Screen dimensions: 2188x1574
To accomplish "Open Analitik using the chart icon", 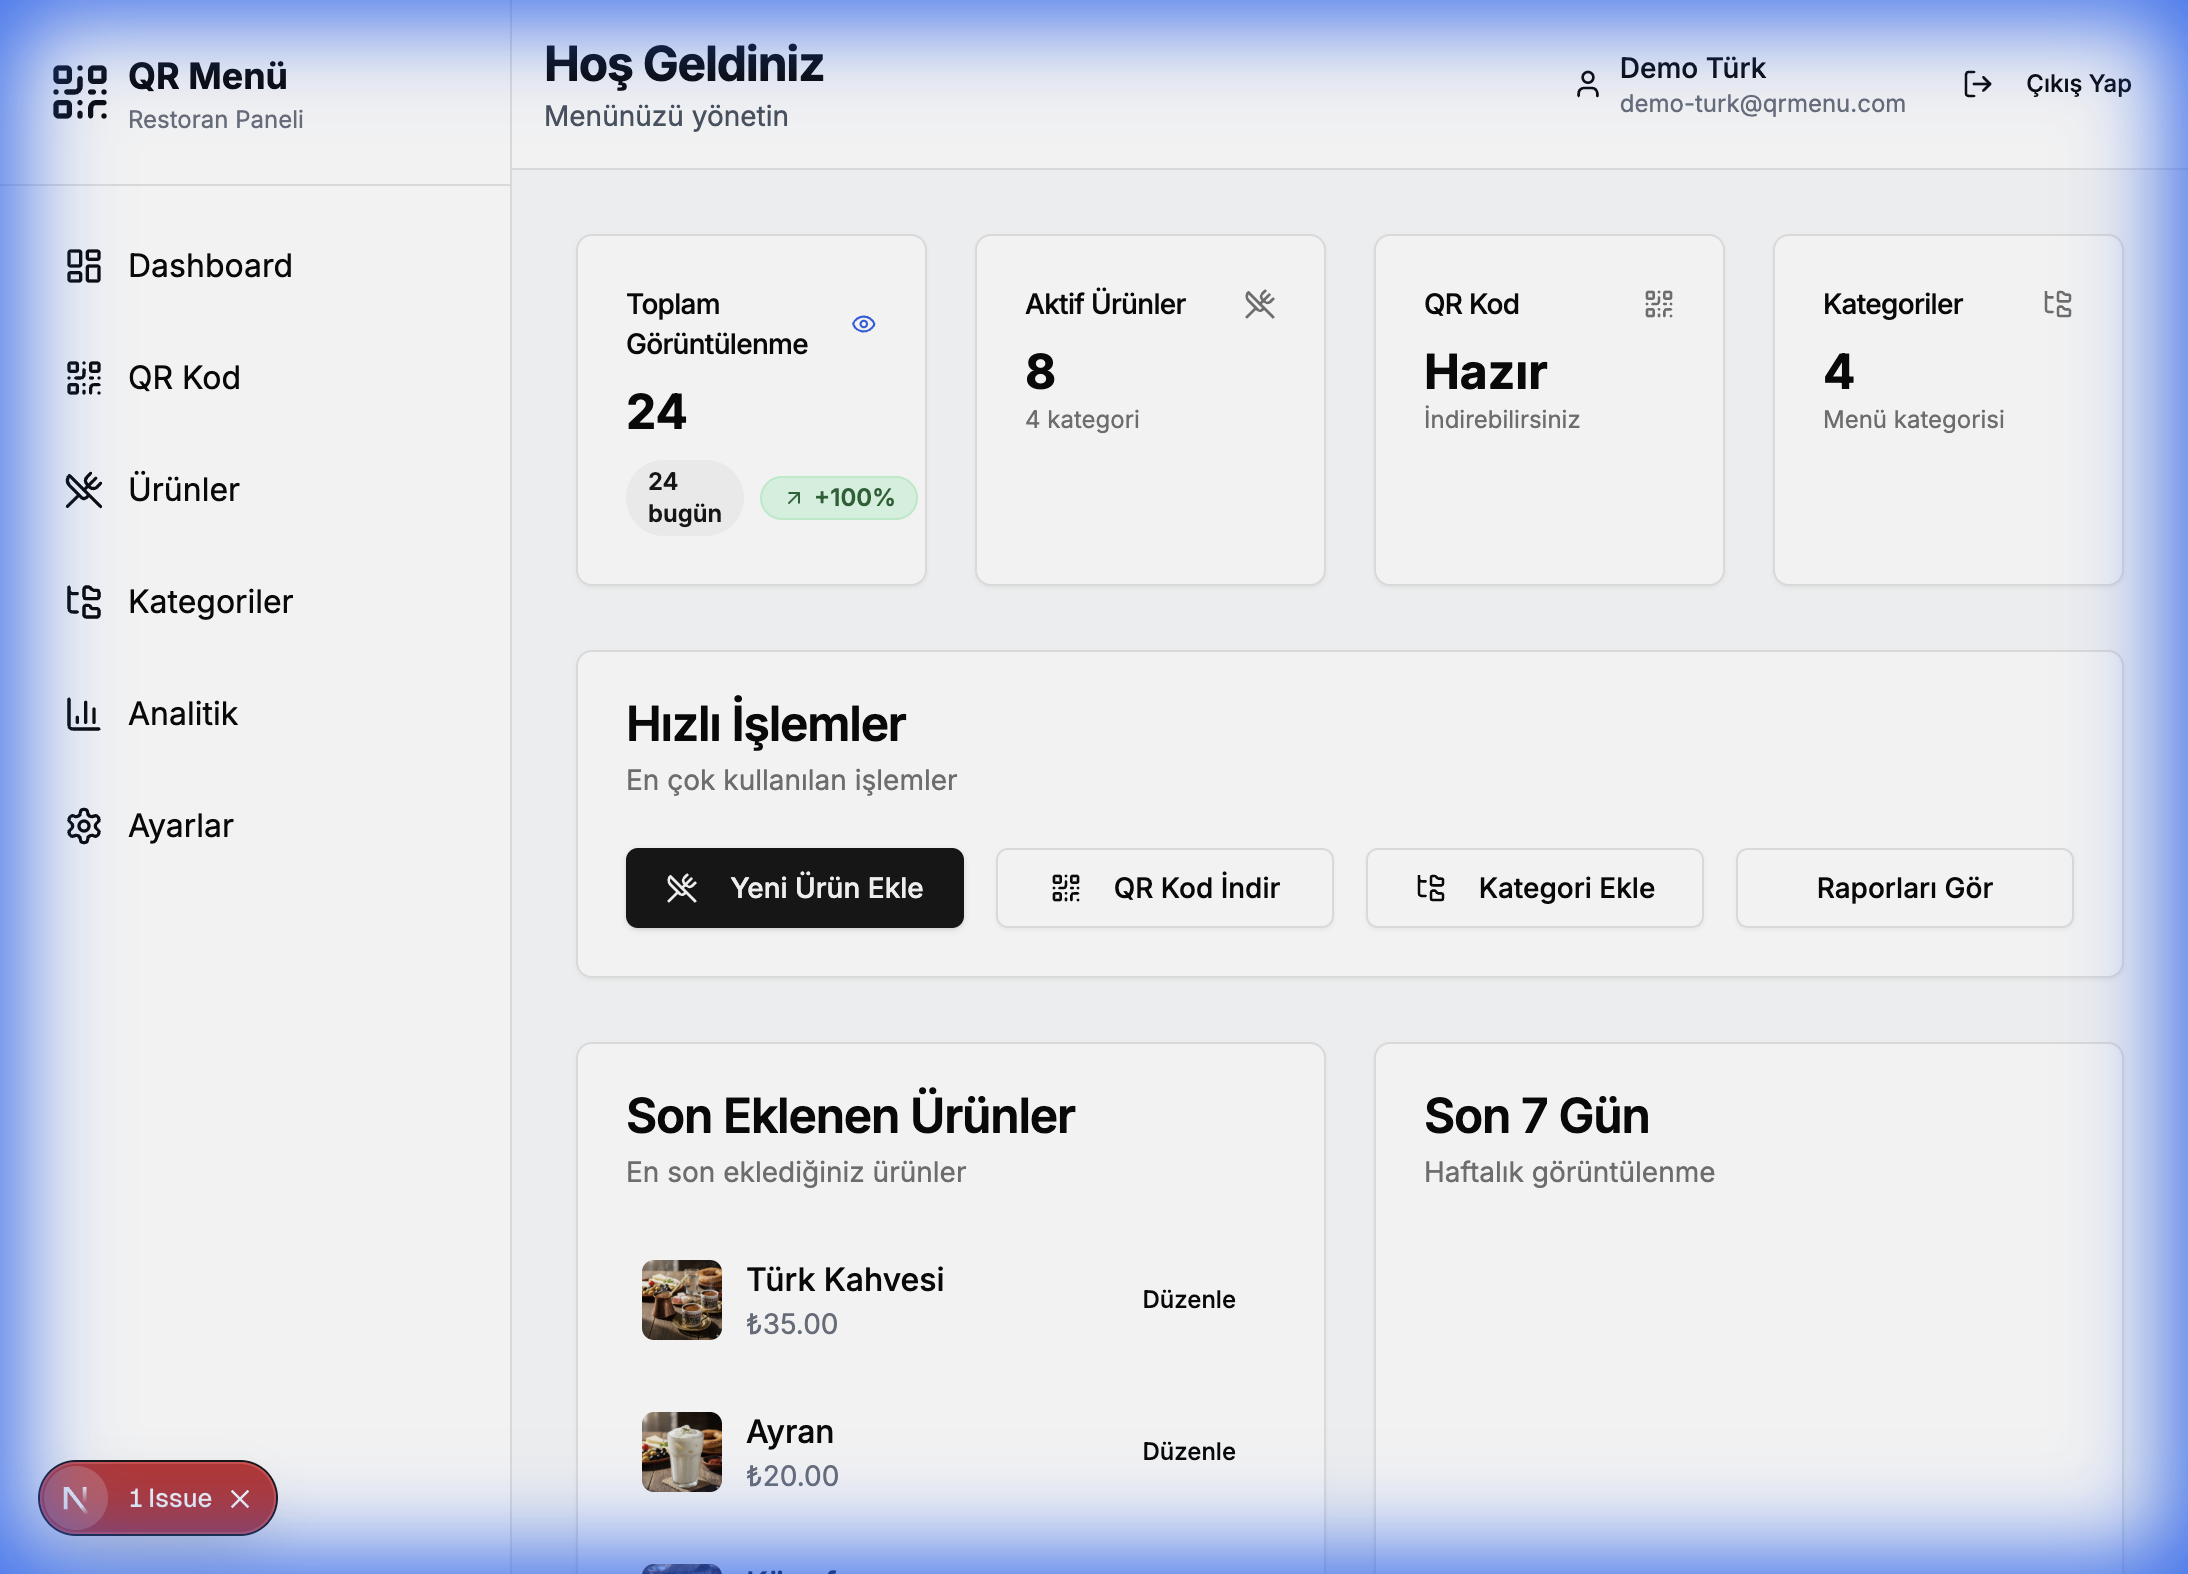I will pos(84,713).
